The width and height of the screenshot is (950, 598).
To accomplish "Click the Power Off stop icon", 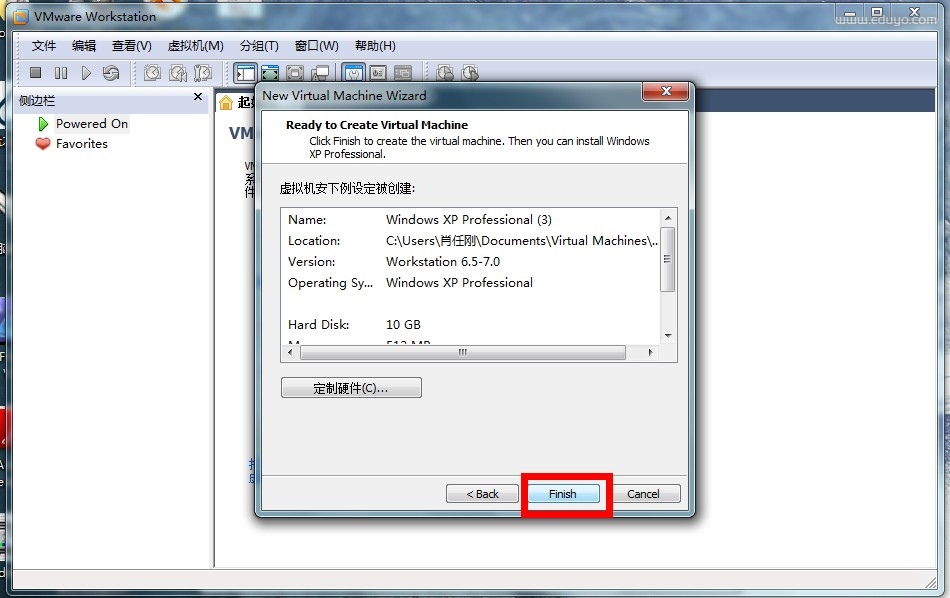I will (x=35, y=73).
